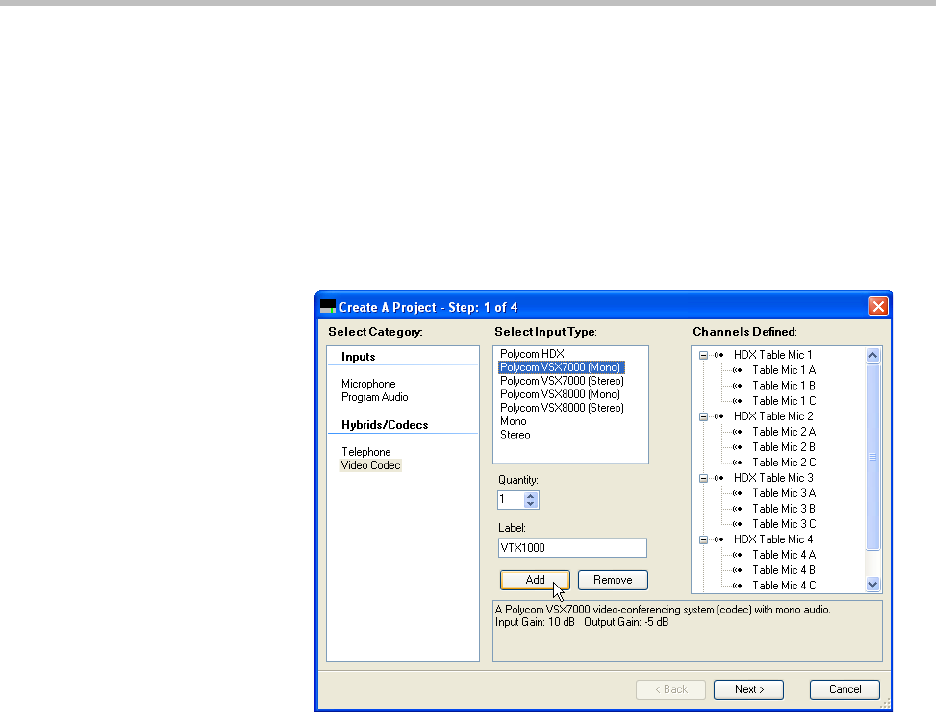Select Microphone in the Inputs category
This screenshot has height=712, width=936.
coord(368,384)
